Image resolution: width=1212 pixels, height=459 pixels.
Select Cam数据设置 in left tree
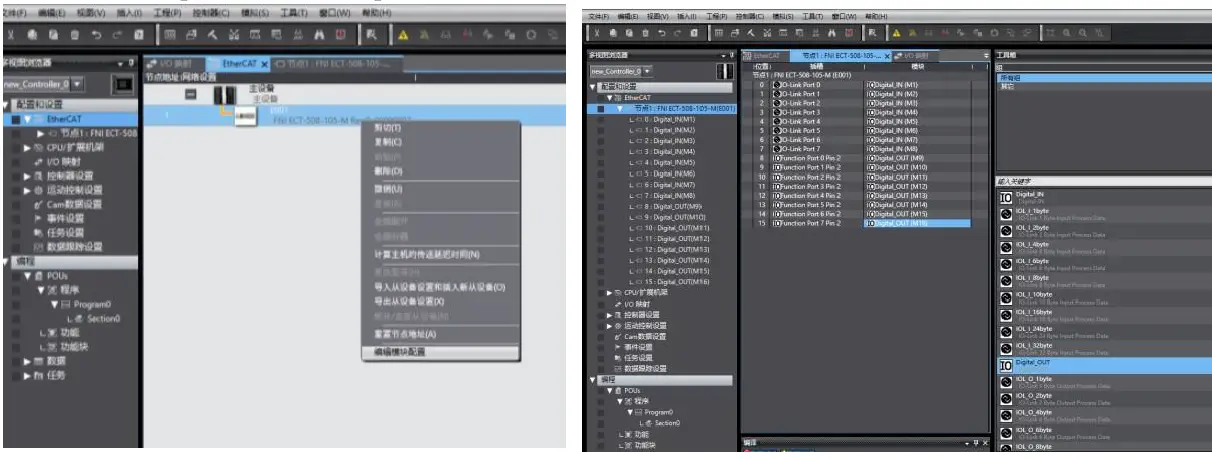[74, 204]
